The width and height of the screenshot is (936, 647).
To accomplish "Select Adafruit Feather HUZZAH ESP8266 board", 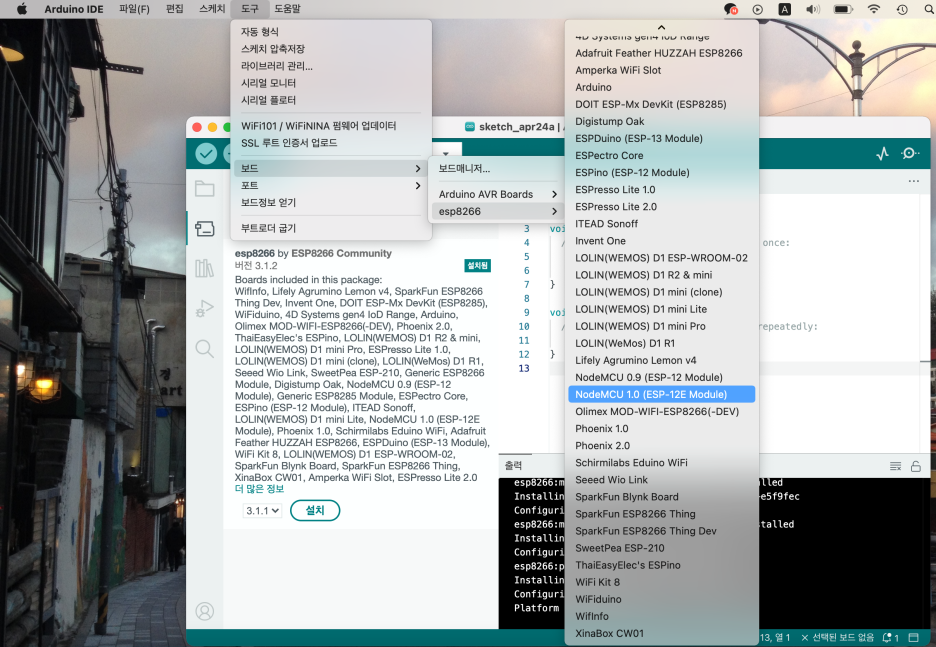I will tap(661, 53).
